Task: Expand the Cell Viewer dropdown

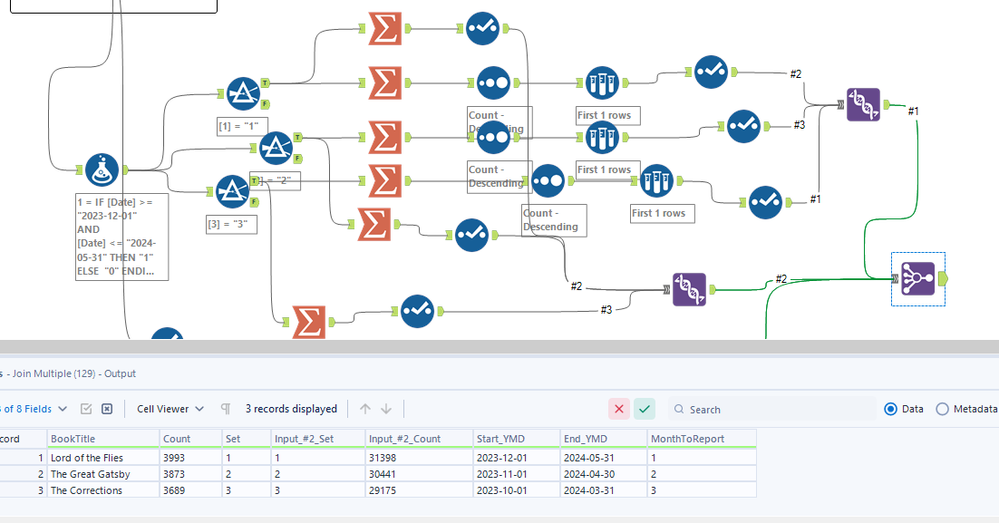Action: click(170, 409)
